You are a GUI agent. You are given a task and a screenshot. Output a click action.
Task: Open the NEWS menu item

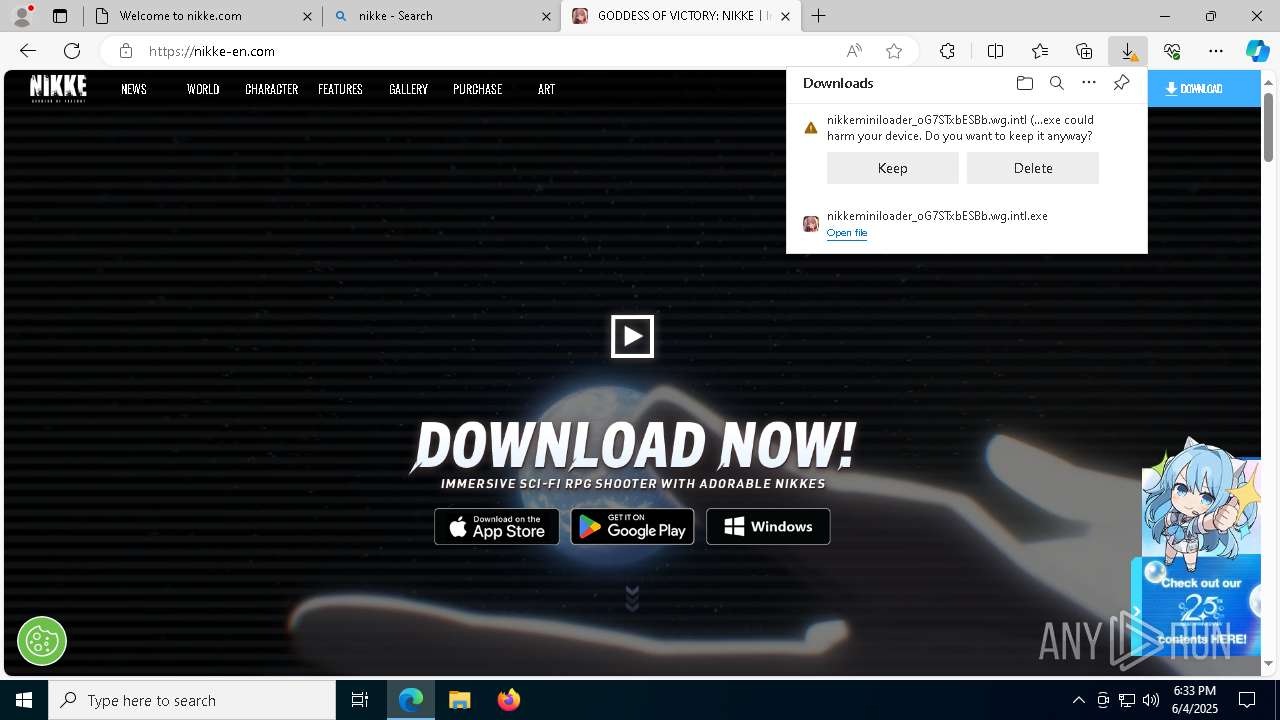point(134,89)
